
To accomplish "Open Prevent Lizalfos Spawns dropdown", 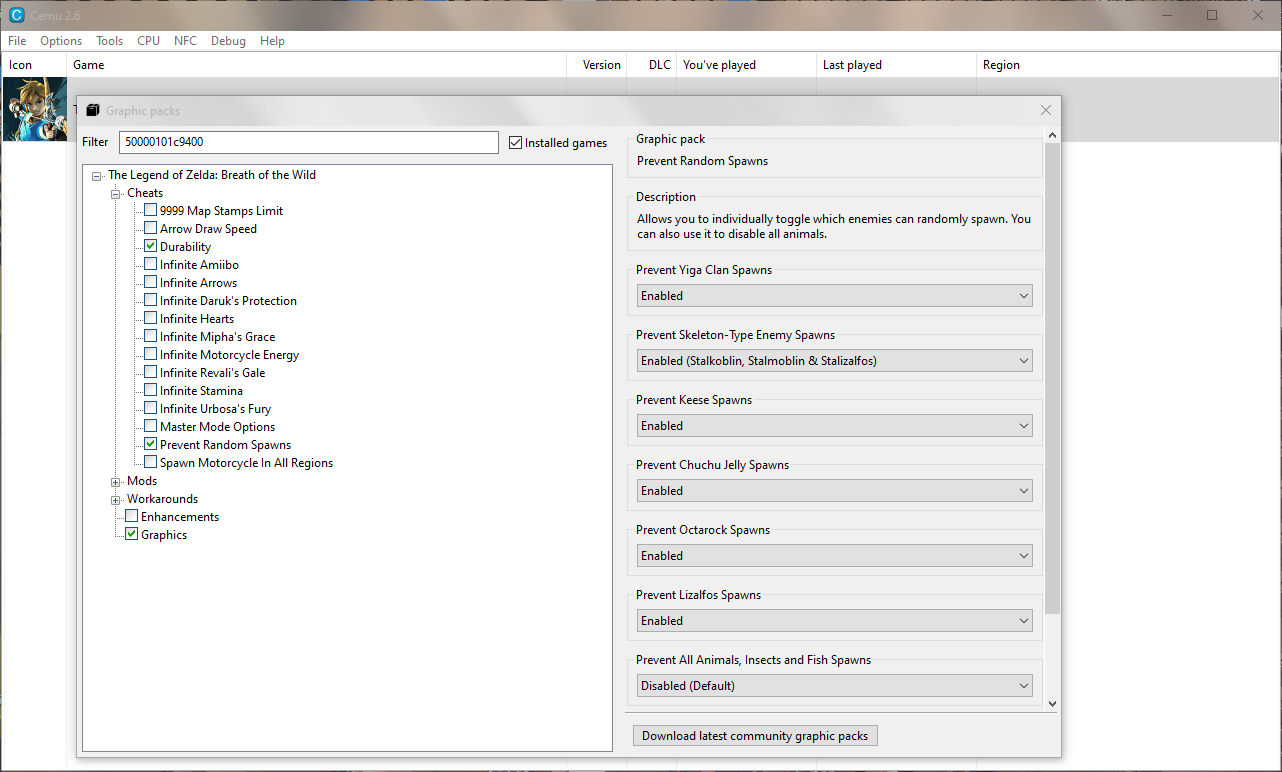I will [x=835, y=621].
